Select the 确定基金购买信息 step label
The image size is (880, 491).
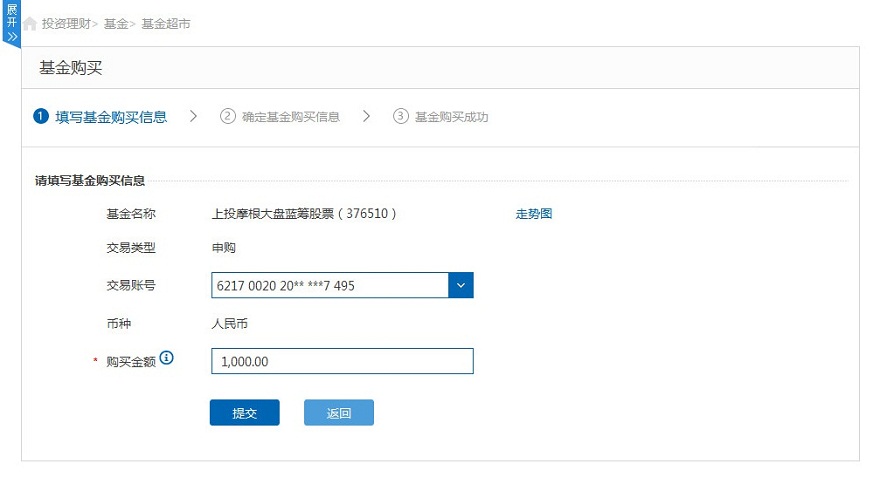291,117
